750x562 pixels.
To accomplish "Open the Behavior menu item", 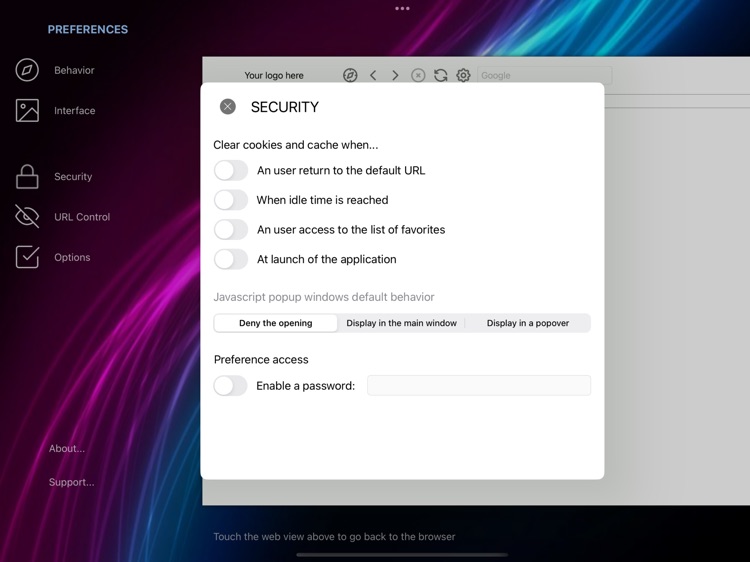I will pos(74,70).
